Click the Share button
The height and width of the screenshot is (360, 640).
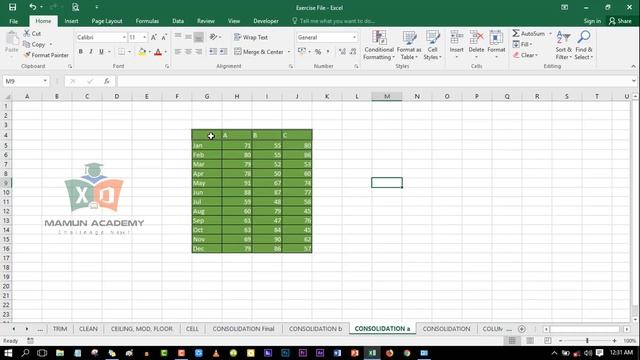(x=620, y=21)
